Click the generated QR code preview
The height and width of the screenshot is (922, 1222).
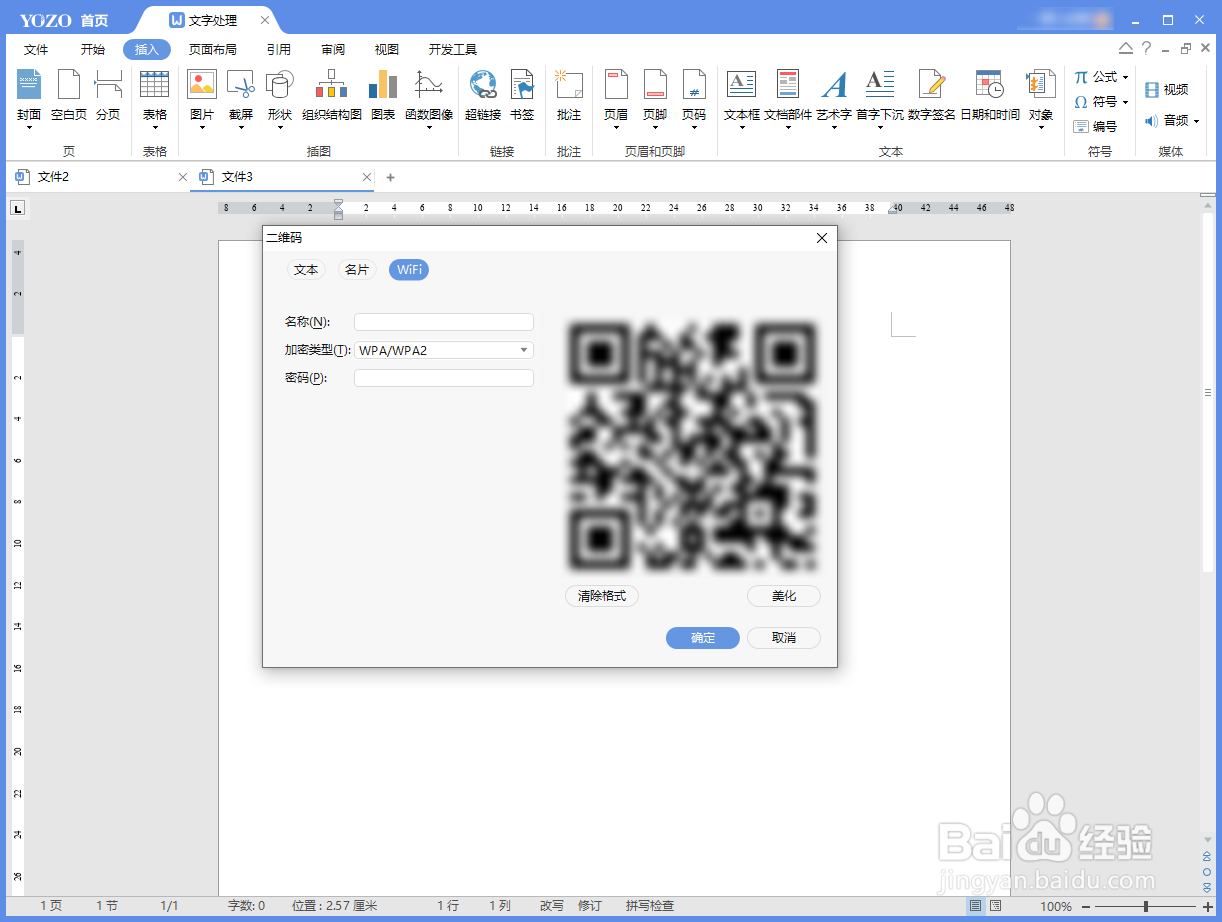[x=693, y=447]
